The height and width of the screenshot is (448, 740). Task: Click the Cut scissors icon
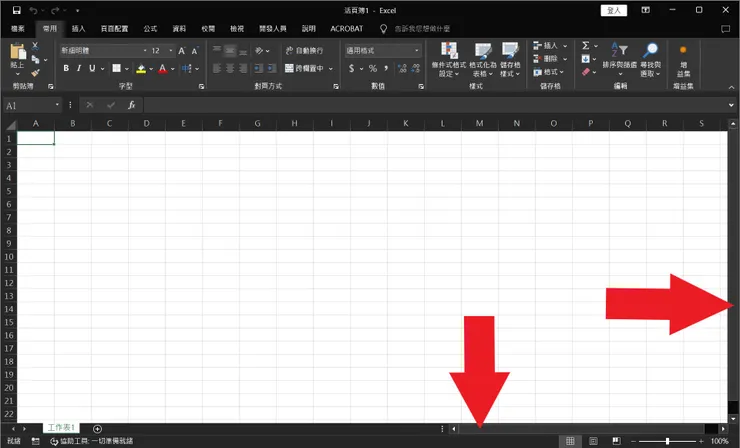click(35, 46)
